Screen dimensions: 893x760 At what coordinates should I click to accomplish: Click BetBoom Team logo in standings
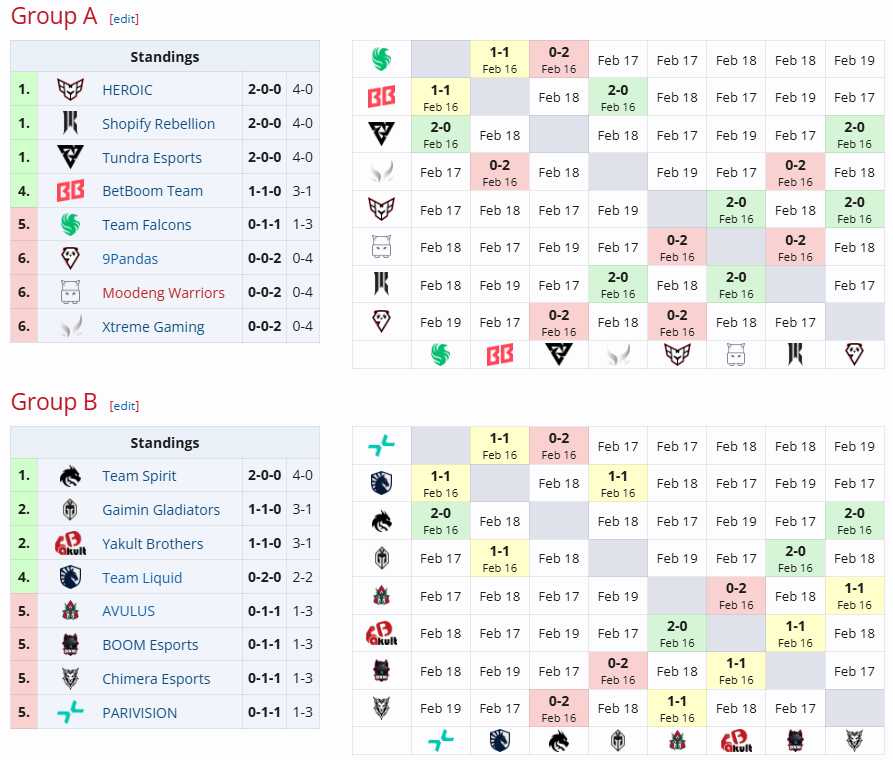click(x=71, y=191)
